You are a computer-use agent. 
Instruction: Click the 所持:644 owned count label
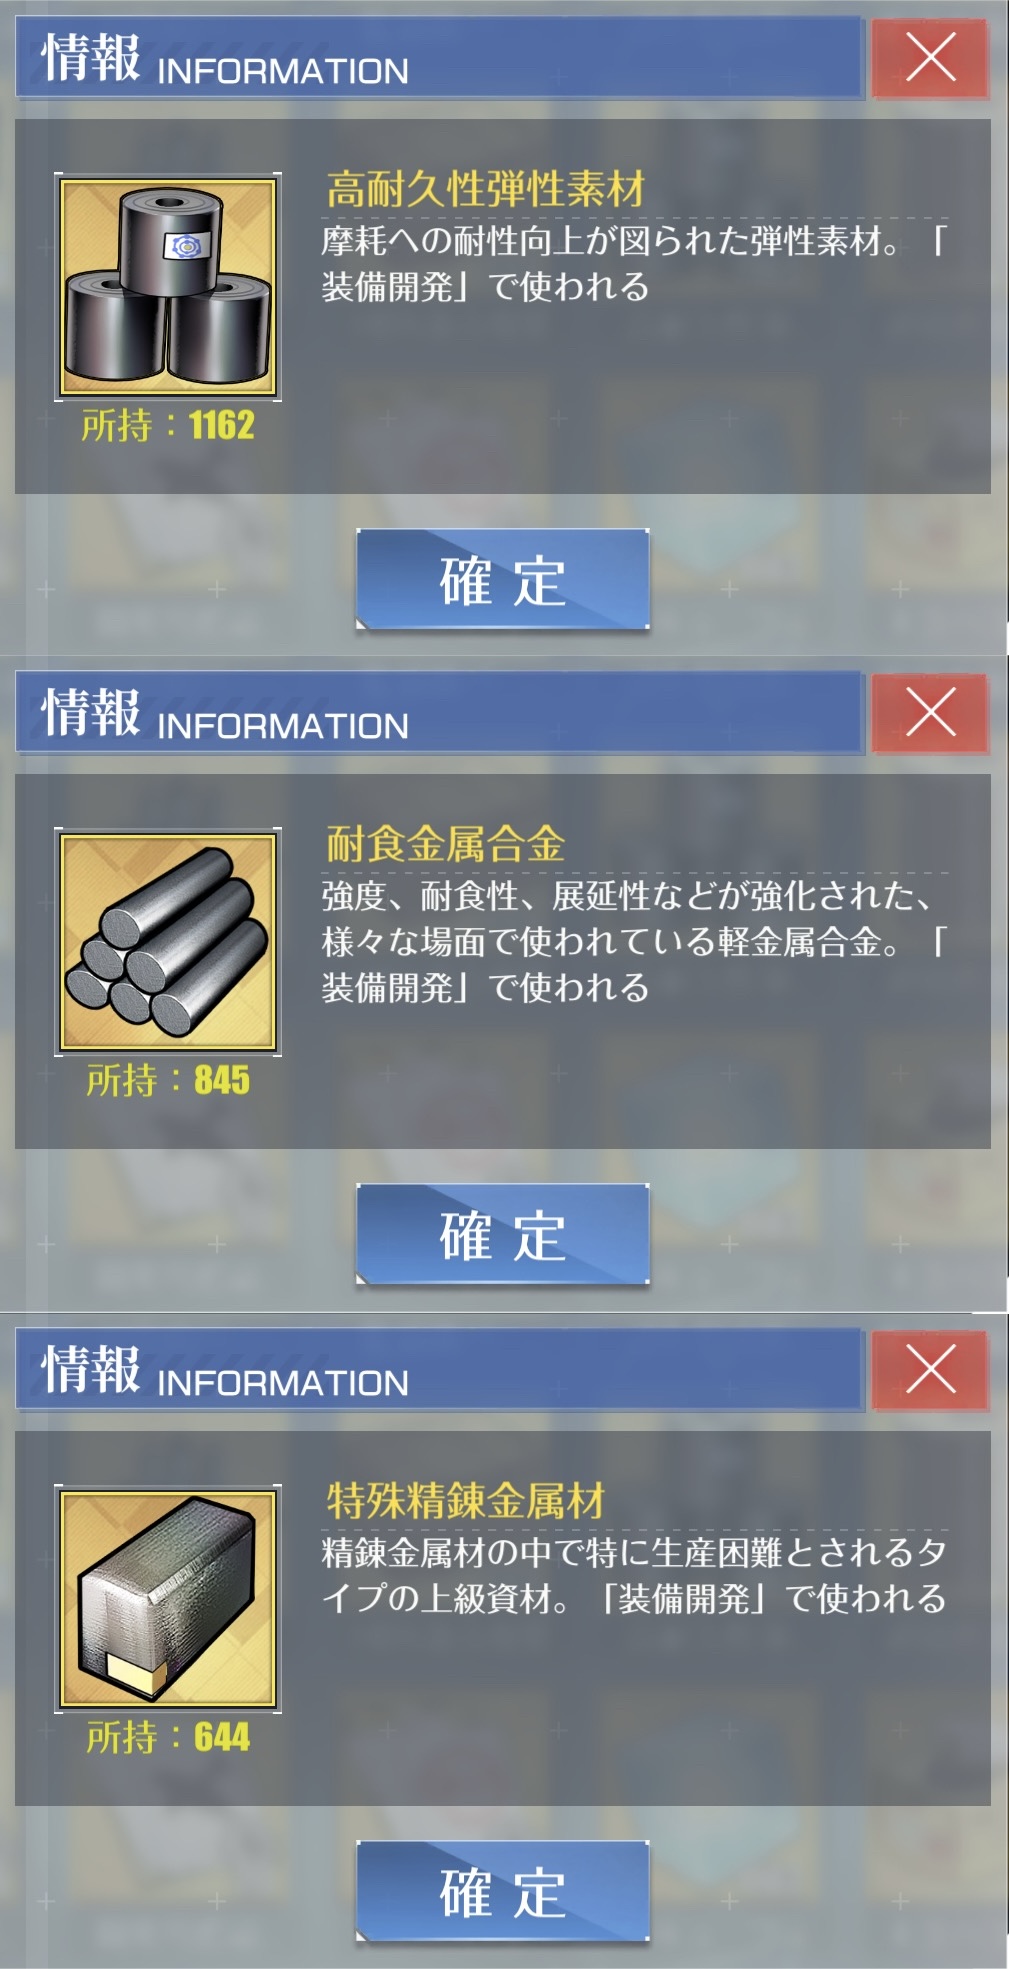[168, 1737]
